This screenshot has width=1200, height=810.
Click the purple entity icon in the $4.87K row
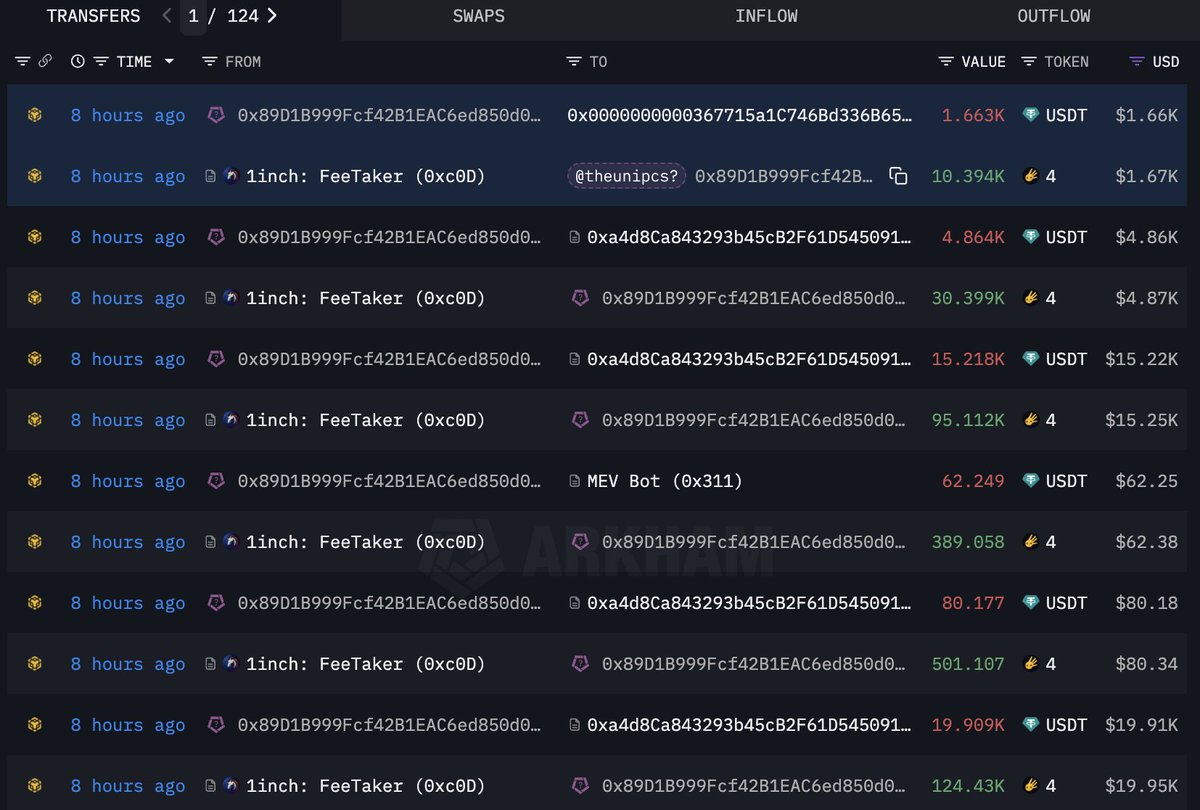pos(580,298)
